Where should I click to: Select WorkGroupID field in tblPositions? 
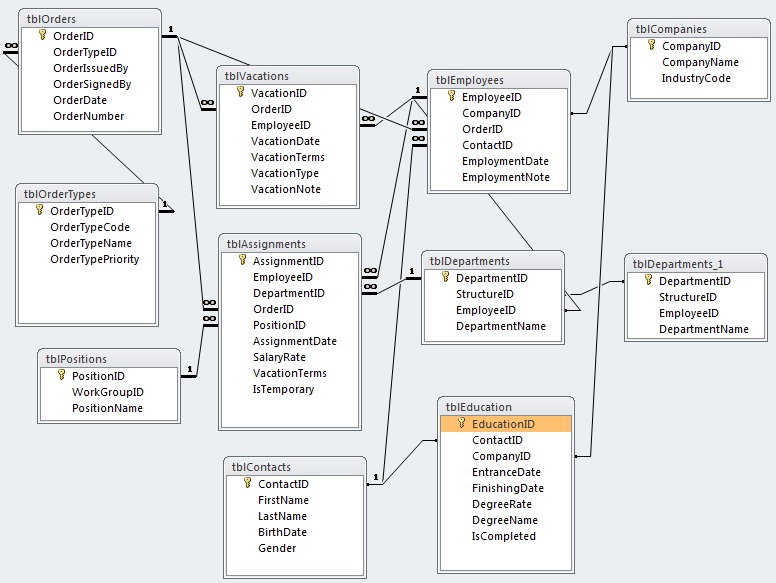pos(109,392)
